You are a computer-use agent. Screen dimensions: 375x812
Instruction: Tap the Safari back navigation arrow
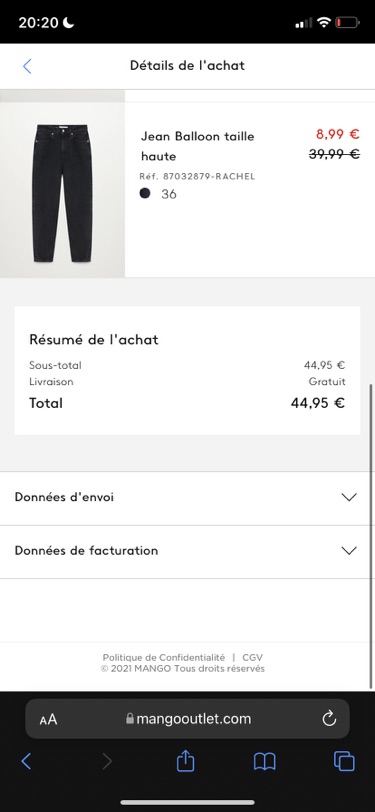click(26, 761)
